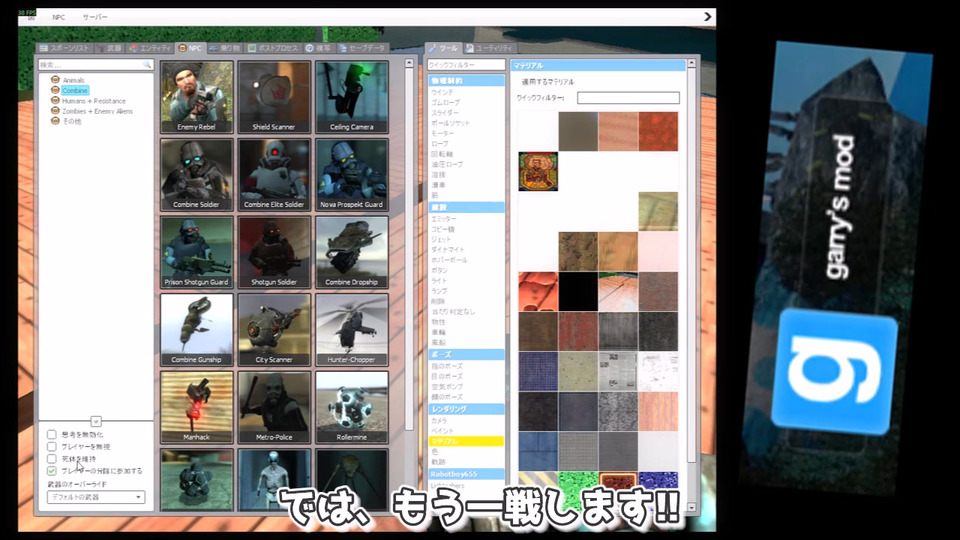Viewport: 960px width, 540px height.
Task: Collapse the NPC options panel divider arrow
Action: point(96,421)
